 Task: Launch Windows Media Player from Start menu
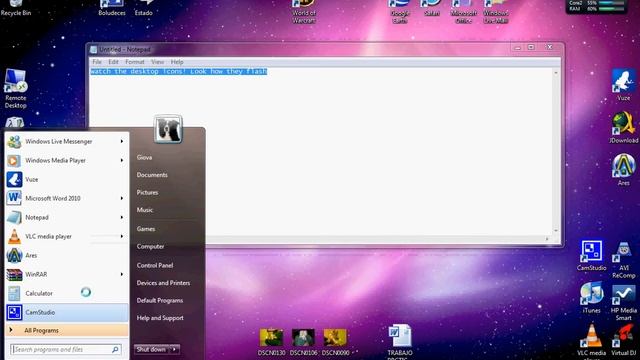click(x=67, y=160)
